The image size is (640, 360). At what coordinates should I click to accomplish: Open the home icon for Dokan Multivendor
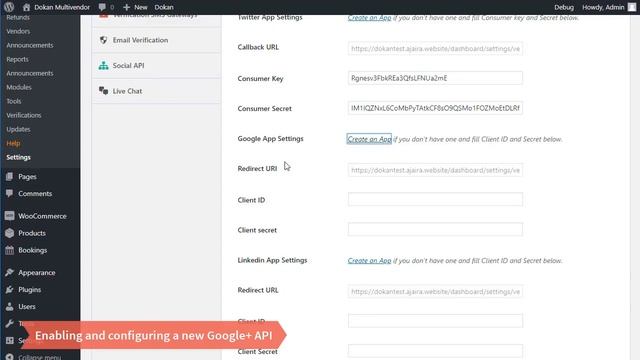coord(27,7)
